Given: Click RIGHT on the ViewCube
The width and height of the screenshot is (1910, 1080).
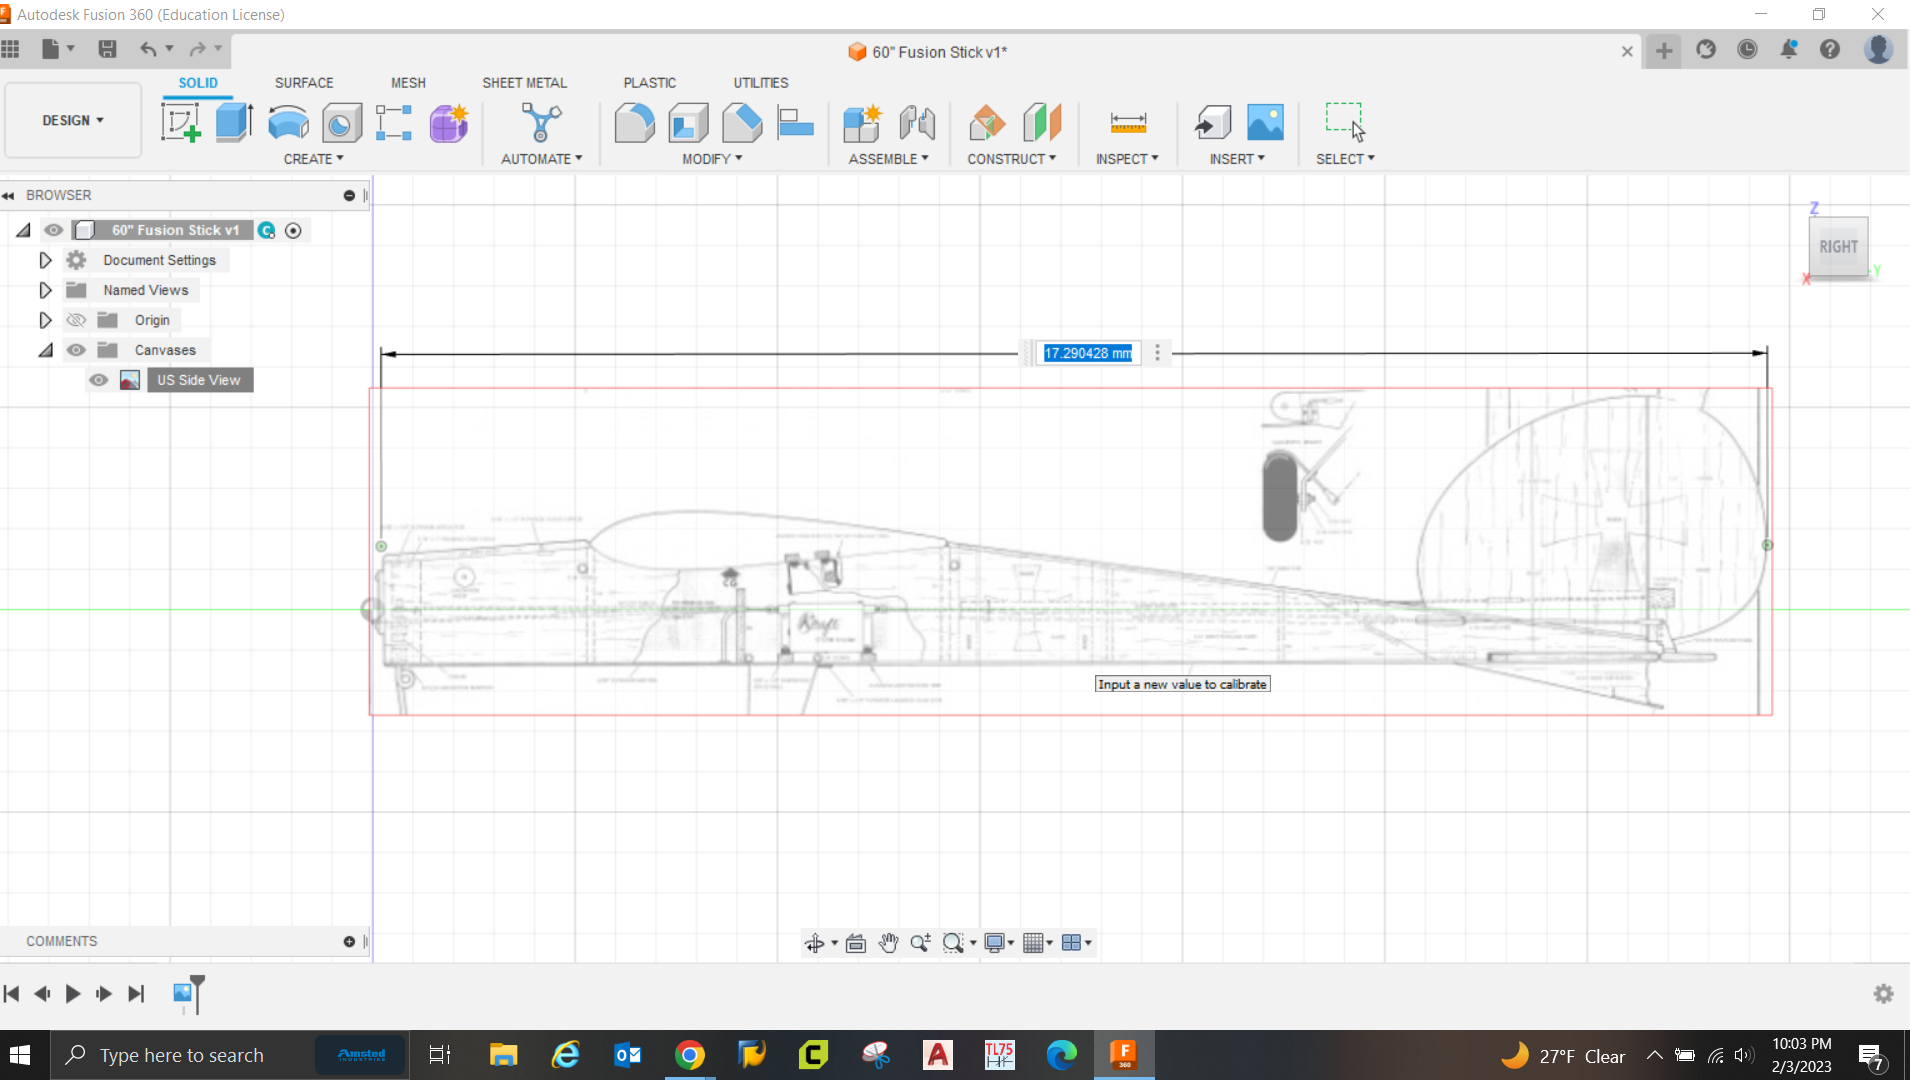Looking at the screenshot, I should point(1838,247).
